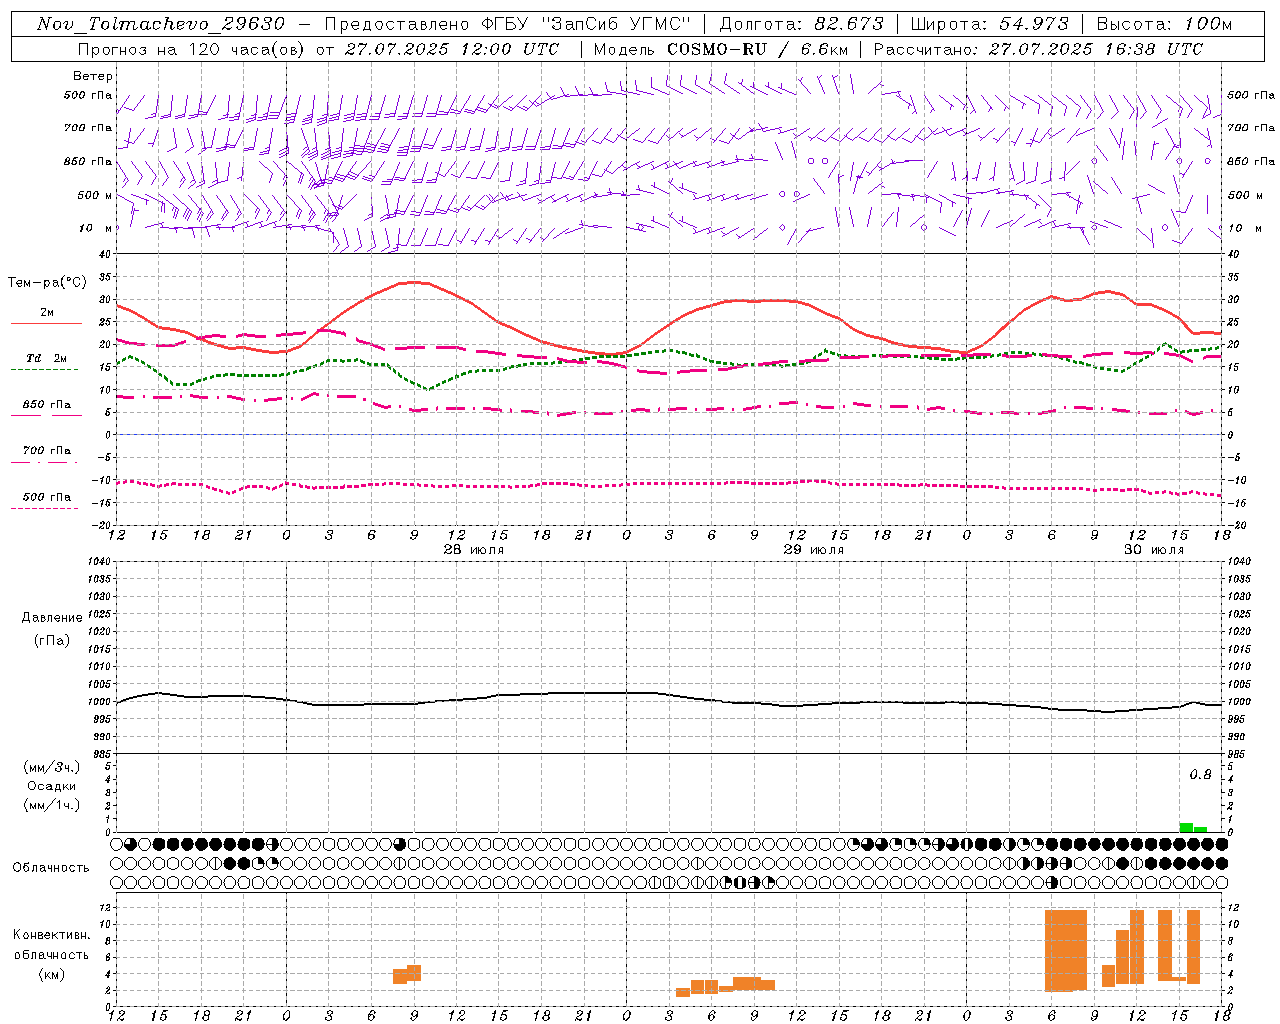Click the 2м temperature legend entry
1280x1024 pixels.
coord(47,312)
